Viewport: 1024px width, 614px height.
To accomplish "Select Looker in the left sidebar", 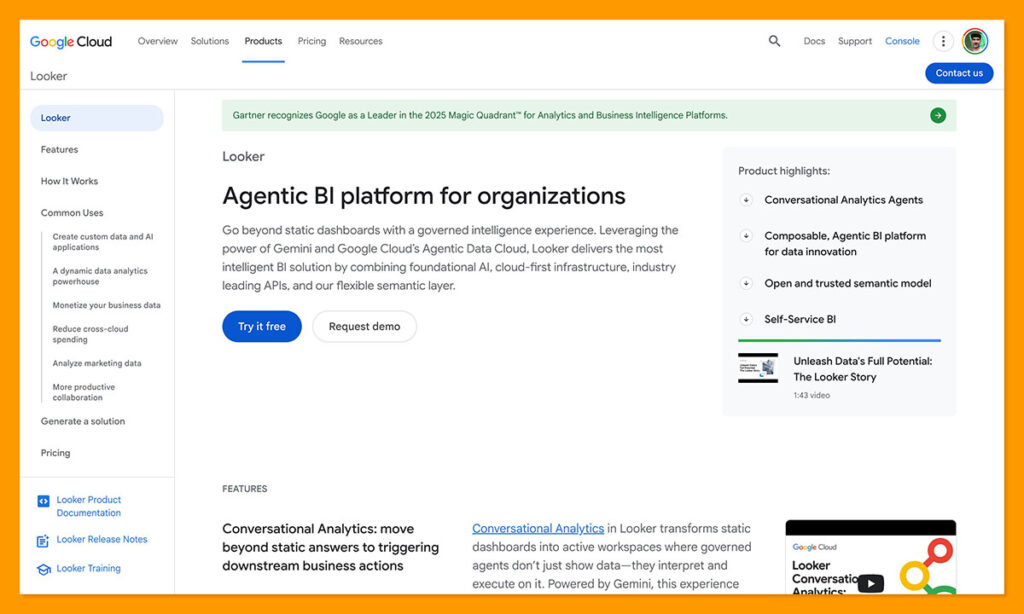I will pos(97,118).
